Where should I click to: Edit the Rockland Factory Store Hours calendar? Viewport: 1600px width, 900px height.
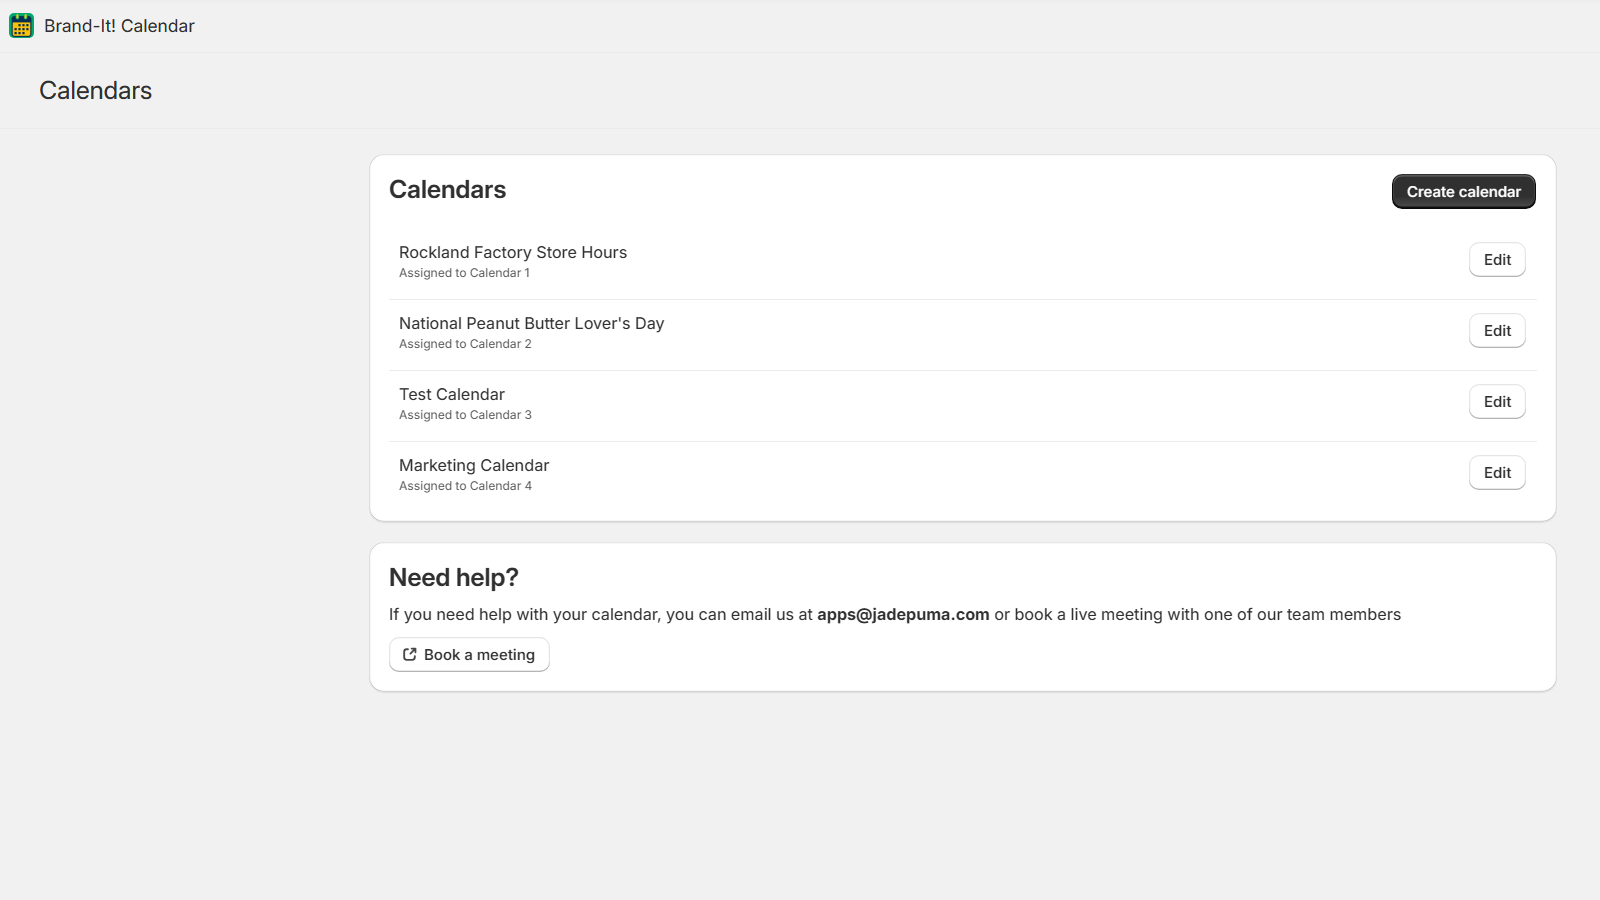pyautogui.click(x=1496, y=260)
